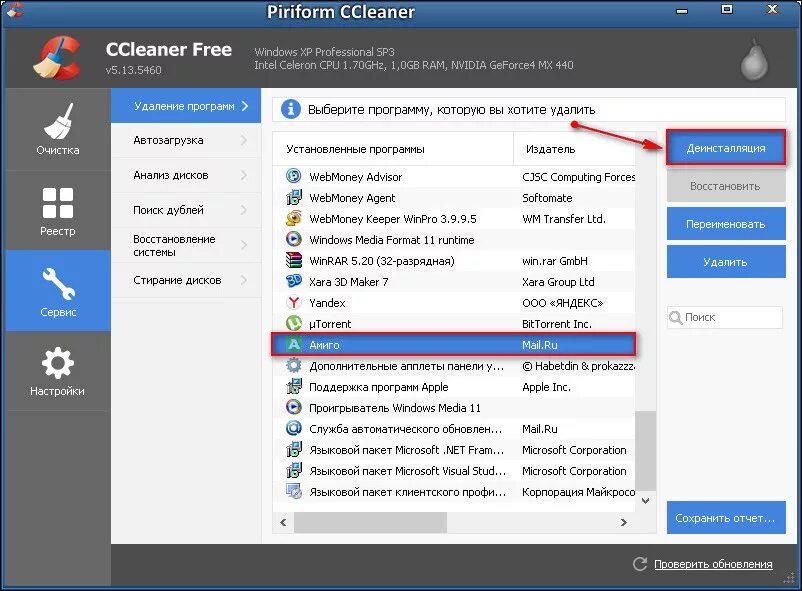The image size is (802, 591).
Task: Sort by Издатель column header
Action: click(x=574, y=149)
